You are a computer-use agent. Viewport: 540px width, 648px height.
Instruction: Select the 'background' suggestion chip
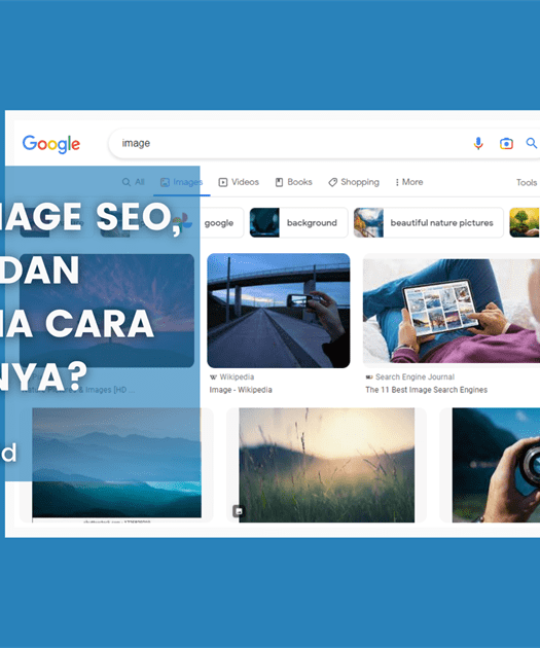(298, 223)
